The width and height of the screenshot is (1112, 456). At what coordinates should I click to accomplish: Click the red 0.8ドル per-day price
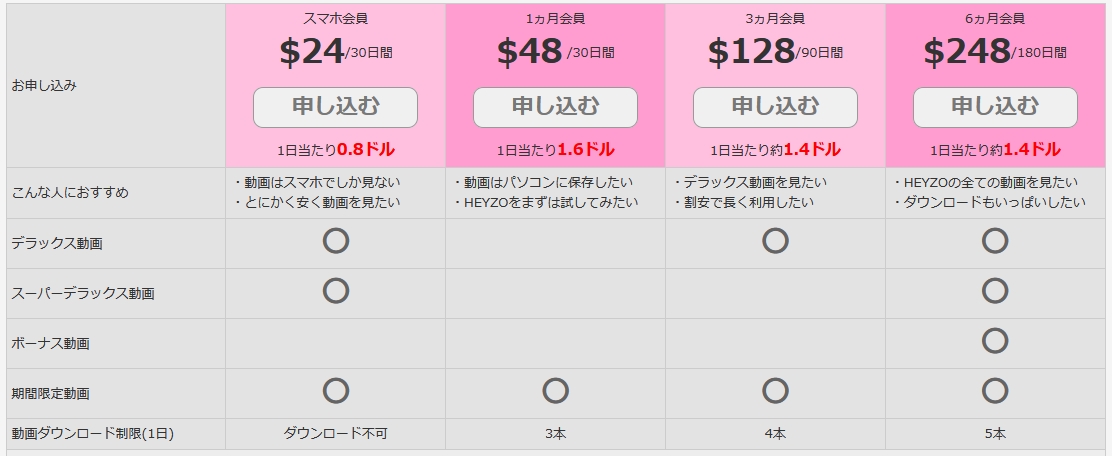(x=366, y=150)
